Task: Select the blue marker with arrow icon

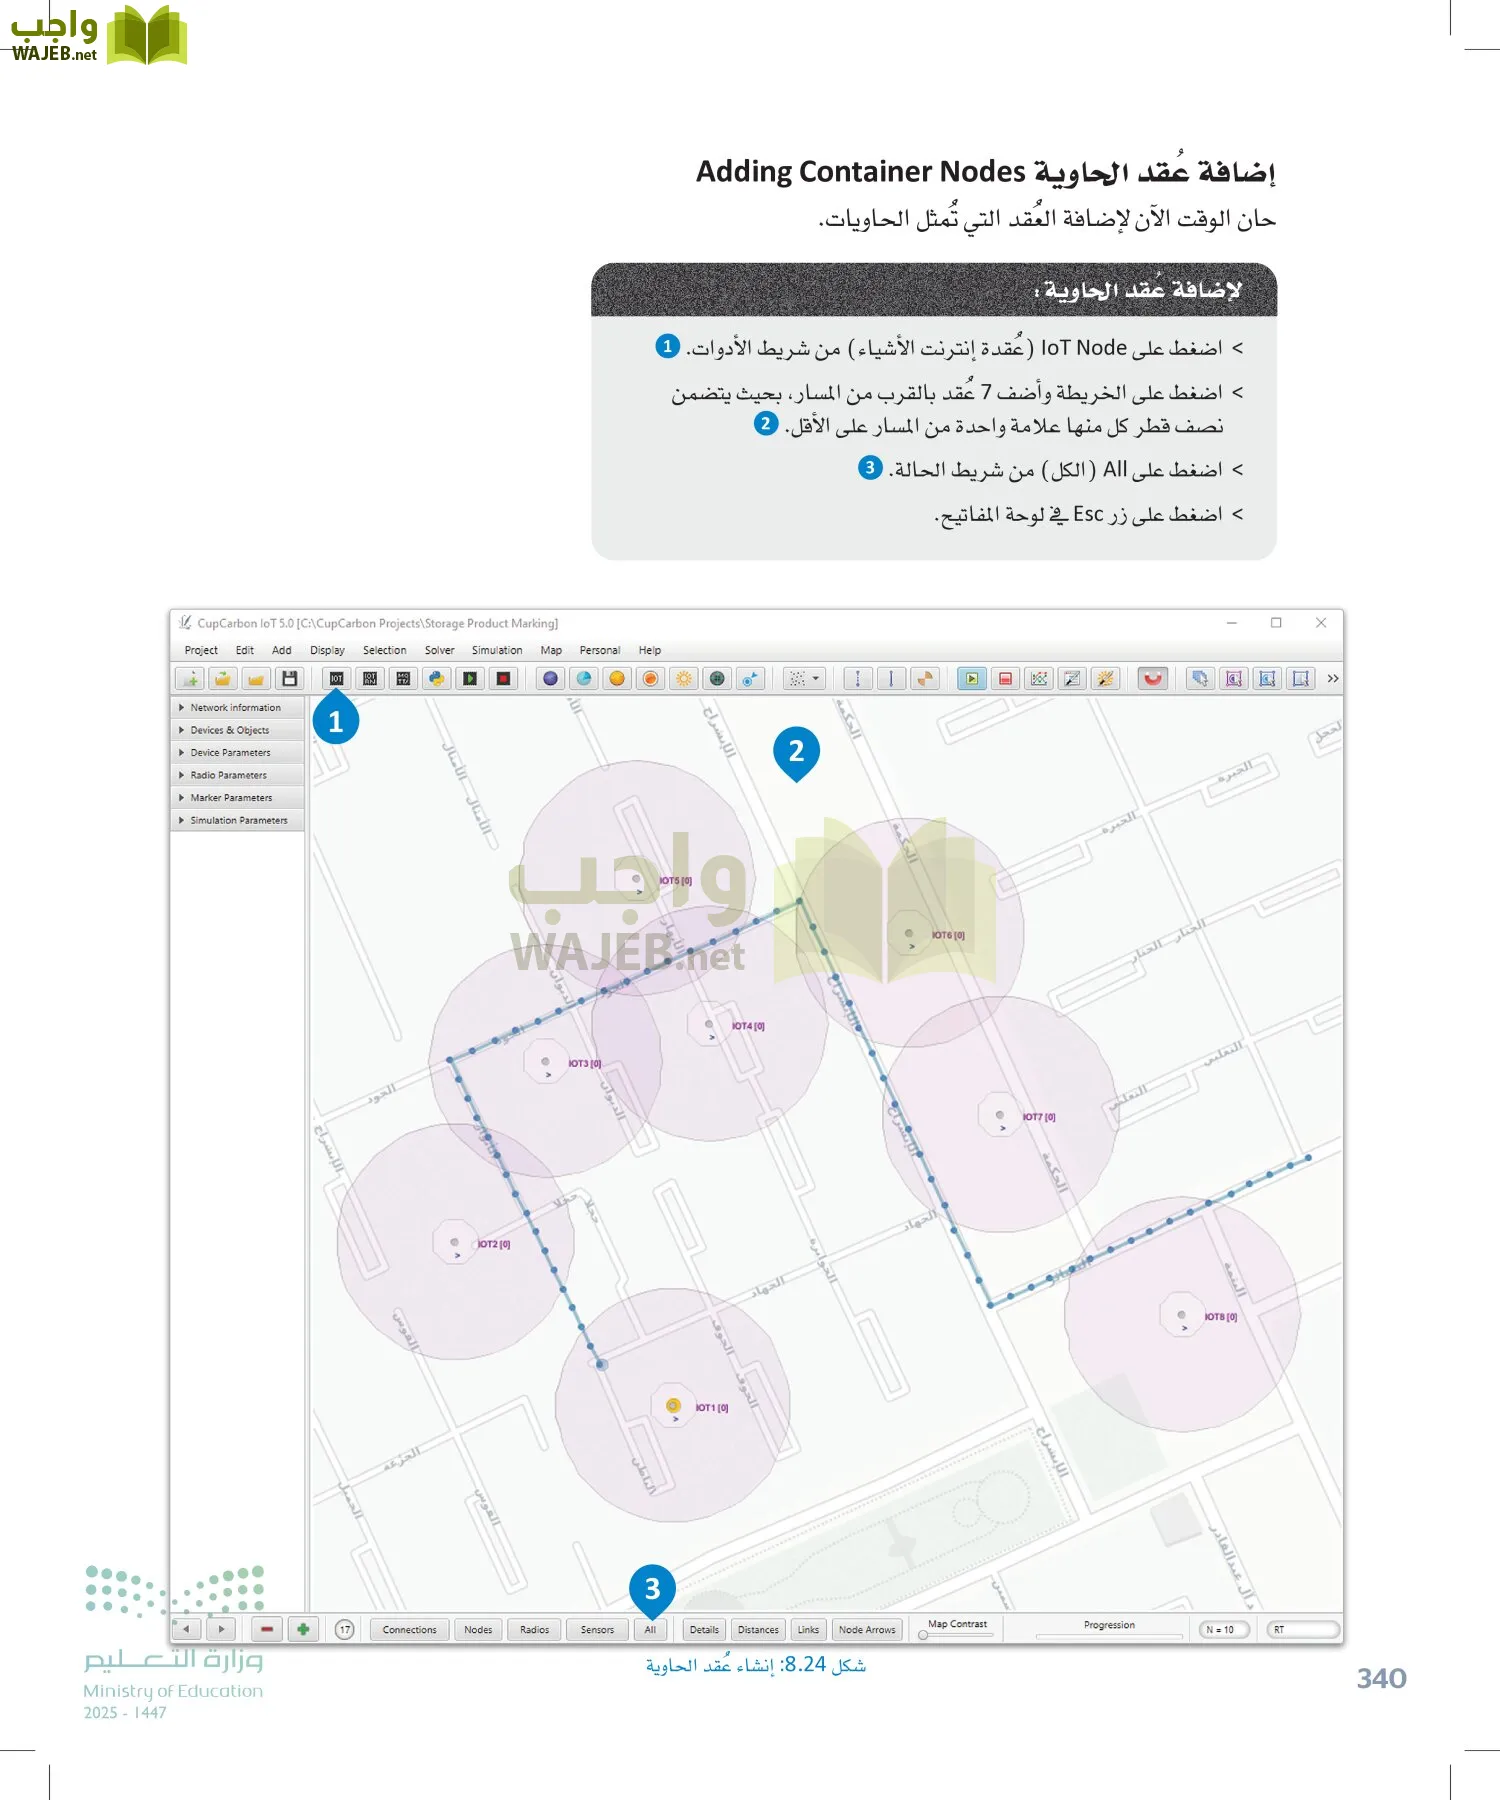Action: click(750, 679)
